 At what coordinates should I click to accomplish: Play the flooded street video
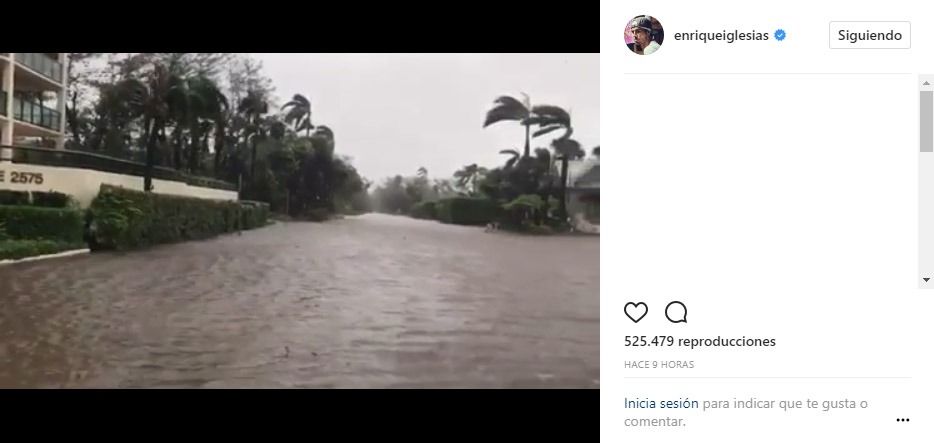(300, 221)
